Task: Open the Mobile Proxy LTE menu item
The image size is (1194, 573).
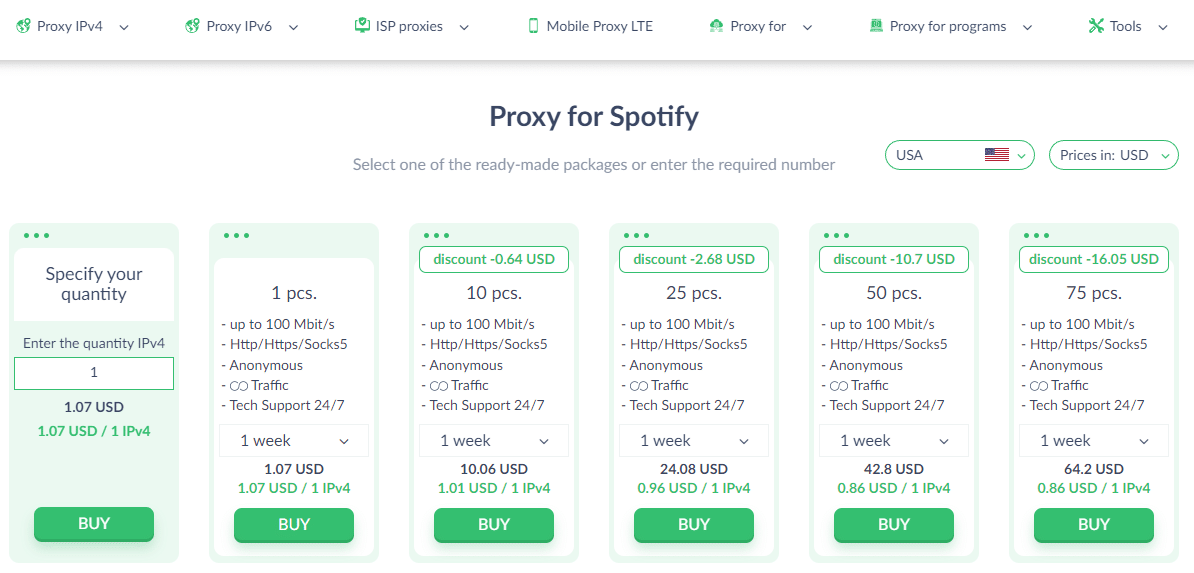Action: pos(590,27)
